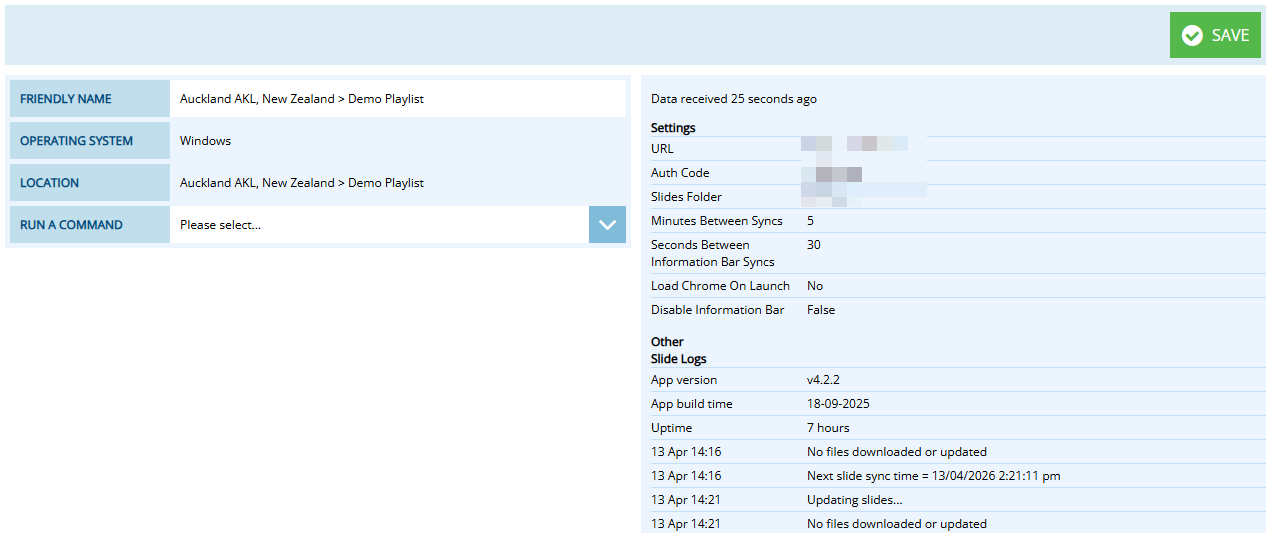Click the Slide Logs heading
The width and height of the screenshot is (1266, 533).
click(x=678, y=359)
